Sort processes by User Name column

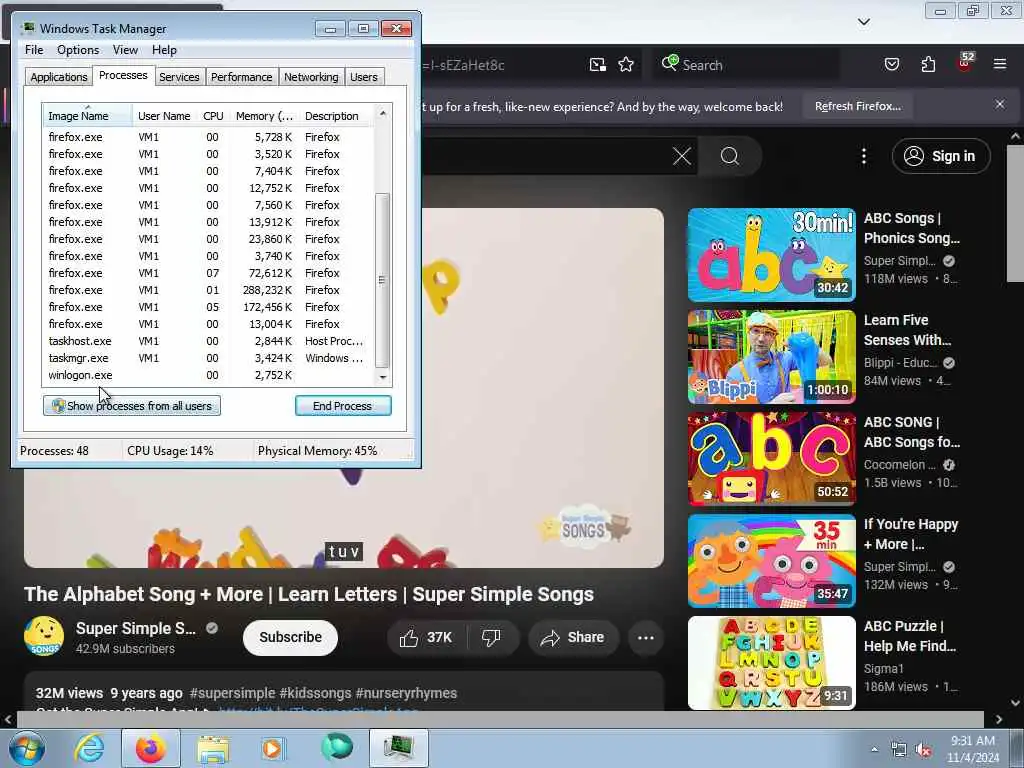[165, 116]
